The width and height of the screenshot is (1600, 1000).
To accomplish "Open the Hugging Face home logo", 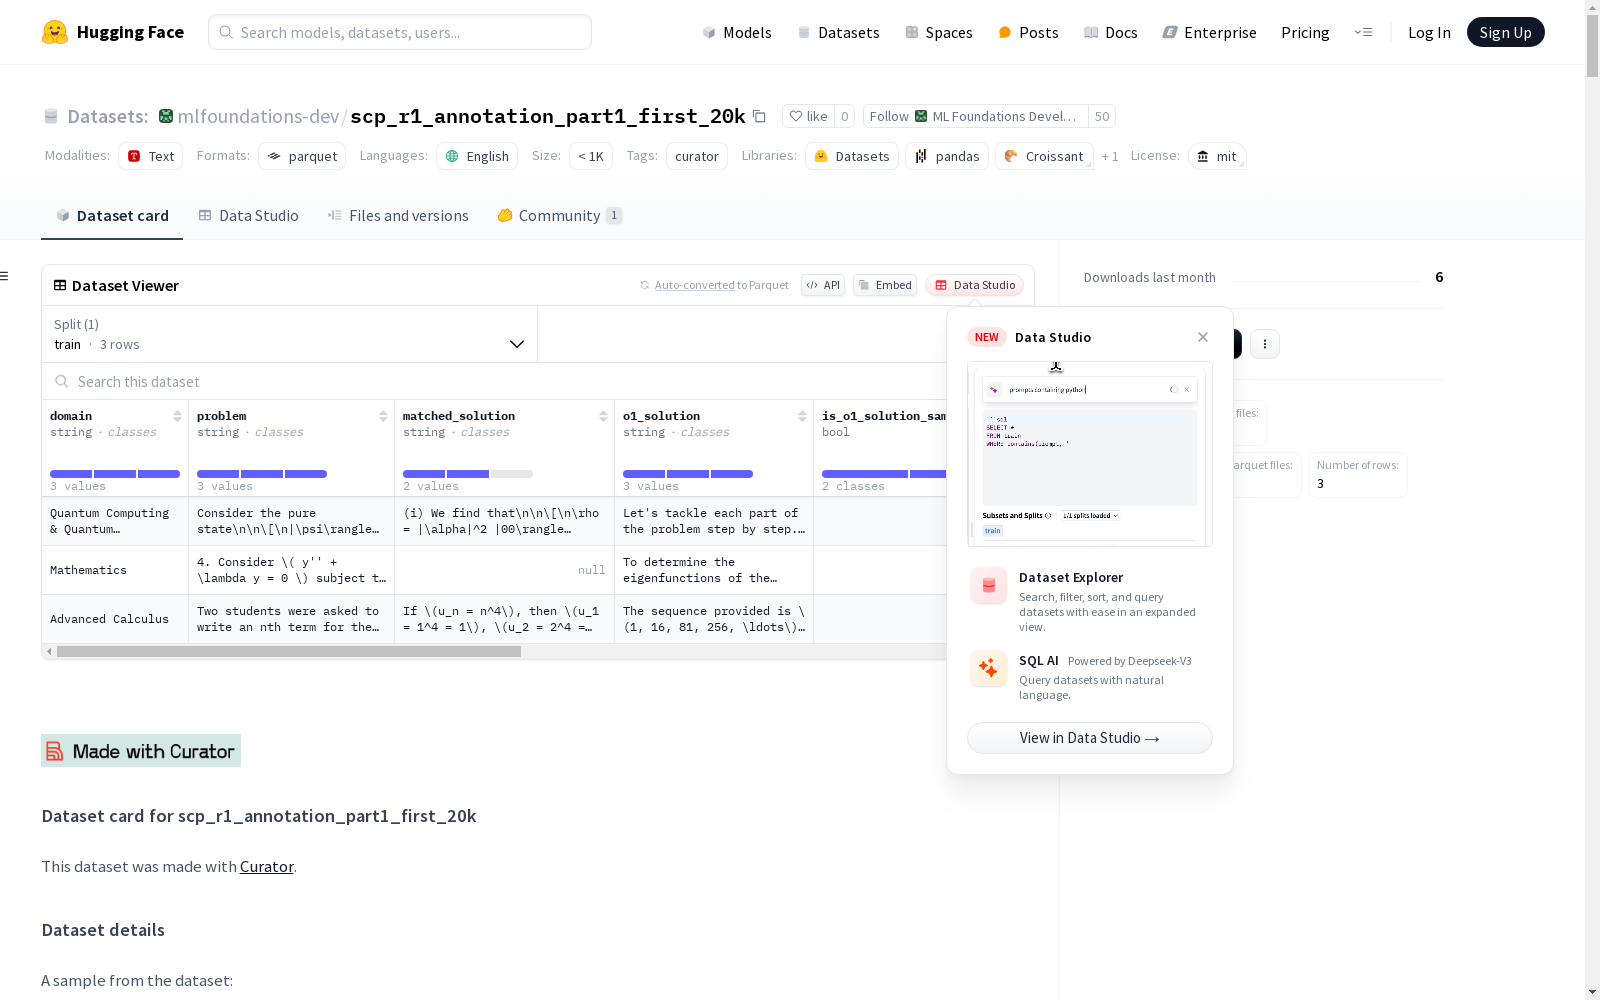I will [x=113, y=32].
